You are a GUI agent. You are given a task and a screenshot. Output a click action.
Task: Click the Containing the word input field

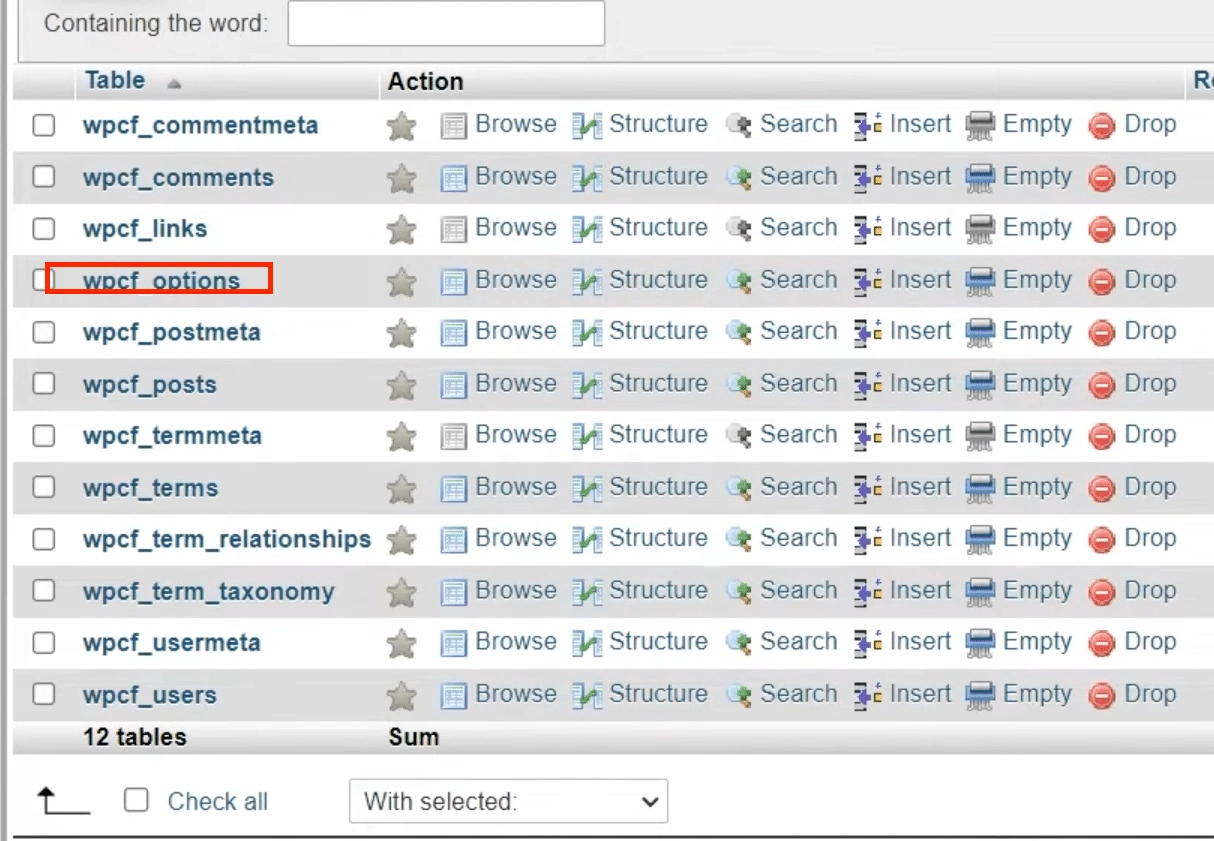pos(445,23)
